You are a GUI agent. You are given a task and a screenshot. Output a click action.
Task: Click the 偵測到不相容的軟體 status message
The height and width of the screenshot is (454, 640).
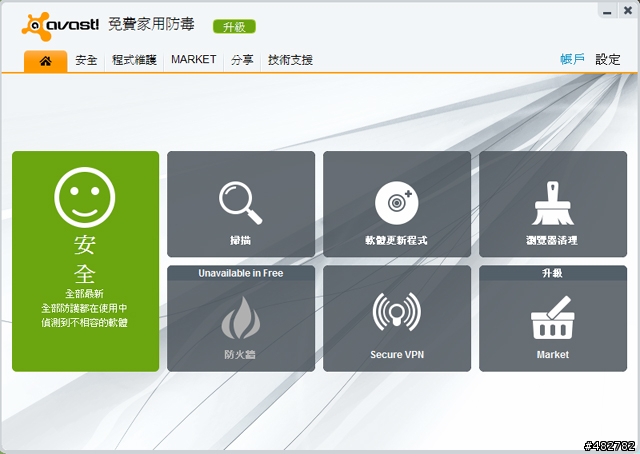coord(84,323)
